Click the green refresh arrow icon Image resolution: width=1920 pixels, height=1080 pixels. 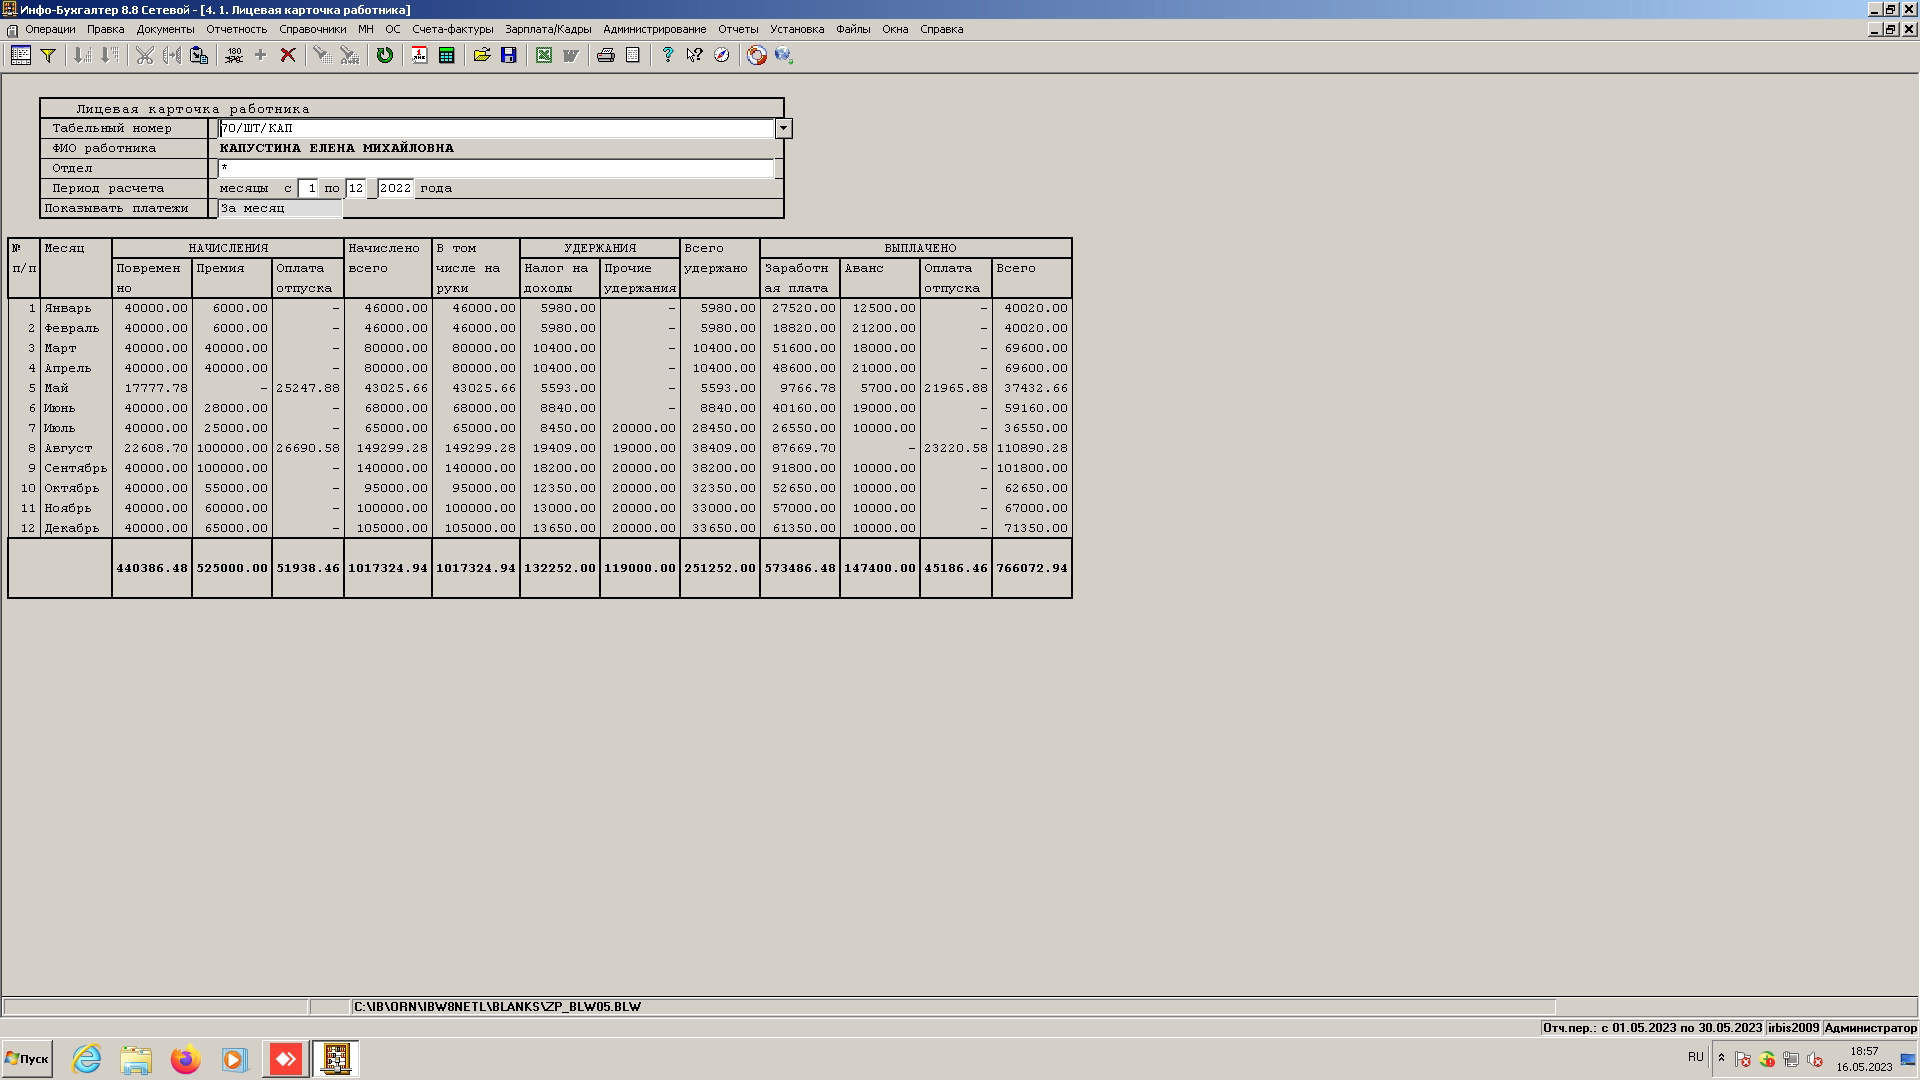tap(385, 55)
